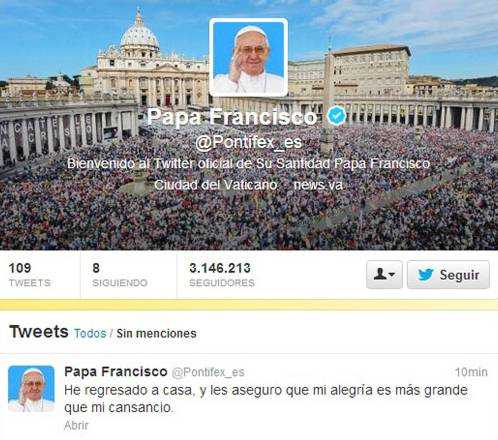Click the Twitter bird icon on Seguir button

pyautogui.click(x=425, y=275)
